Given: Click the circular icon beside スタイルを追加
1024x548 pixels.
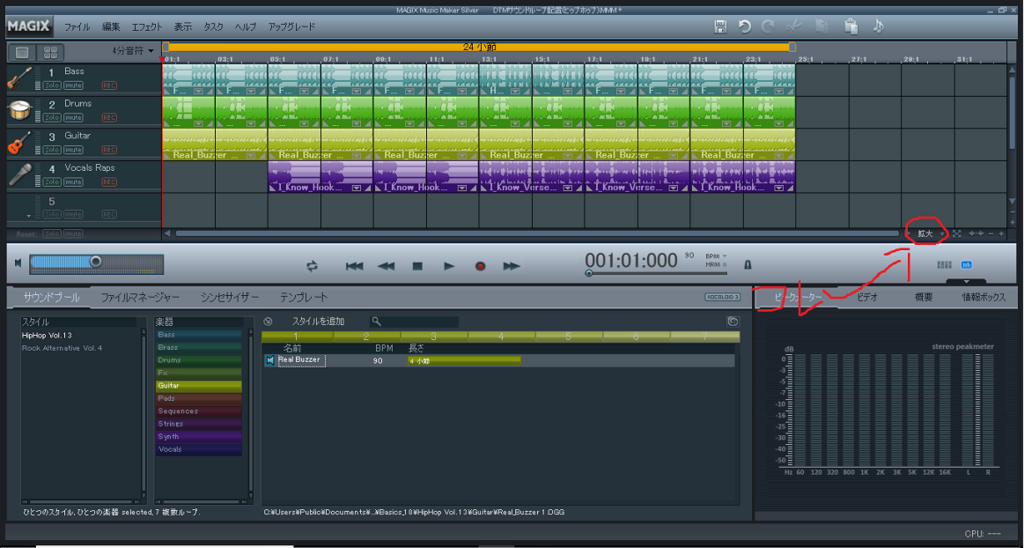Looking at the screenshot, I should click(x=268, y=321).
